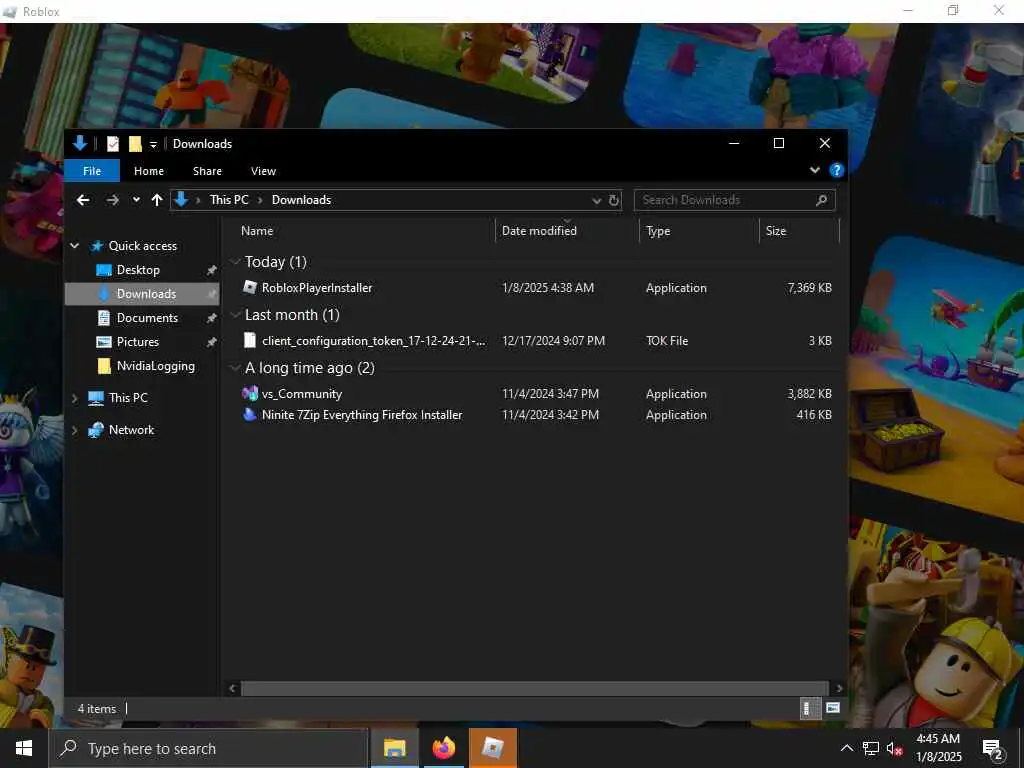Open Desktop in the navigation pane

coord(138,270)
